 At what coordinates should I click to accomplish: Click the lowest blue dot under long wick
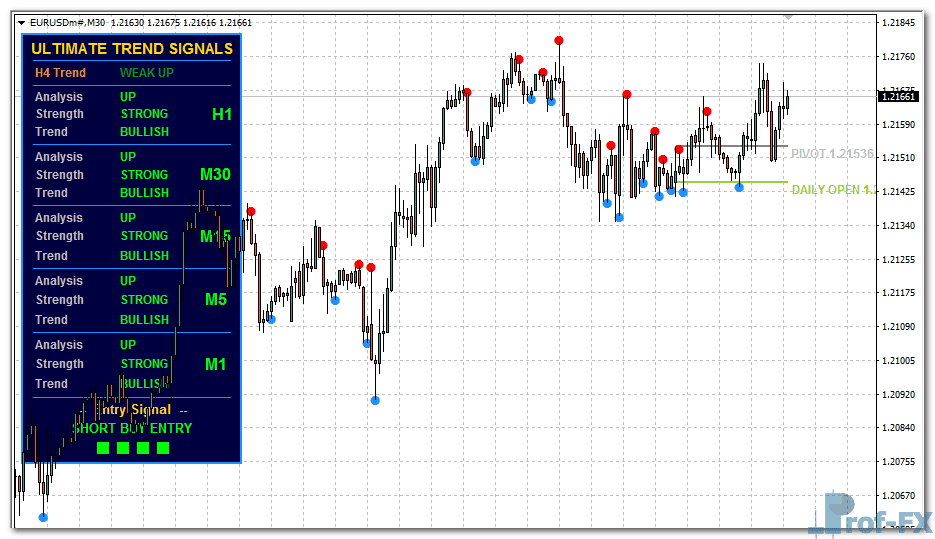[375, 400]
